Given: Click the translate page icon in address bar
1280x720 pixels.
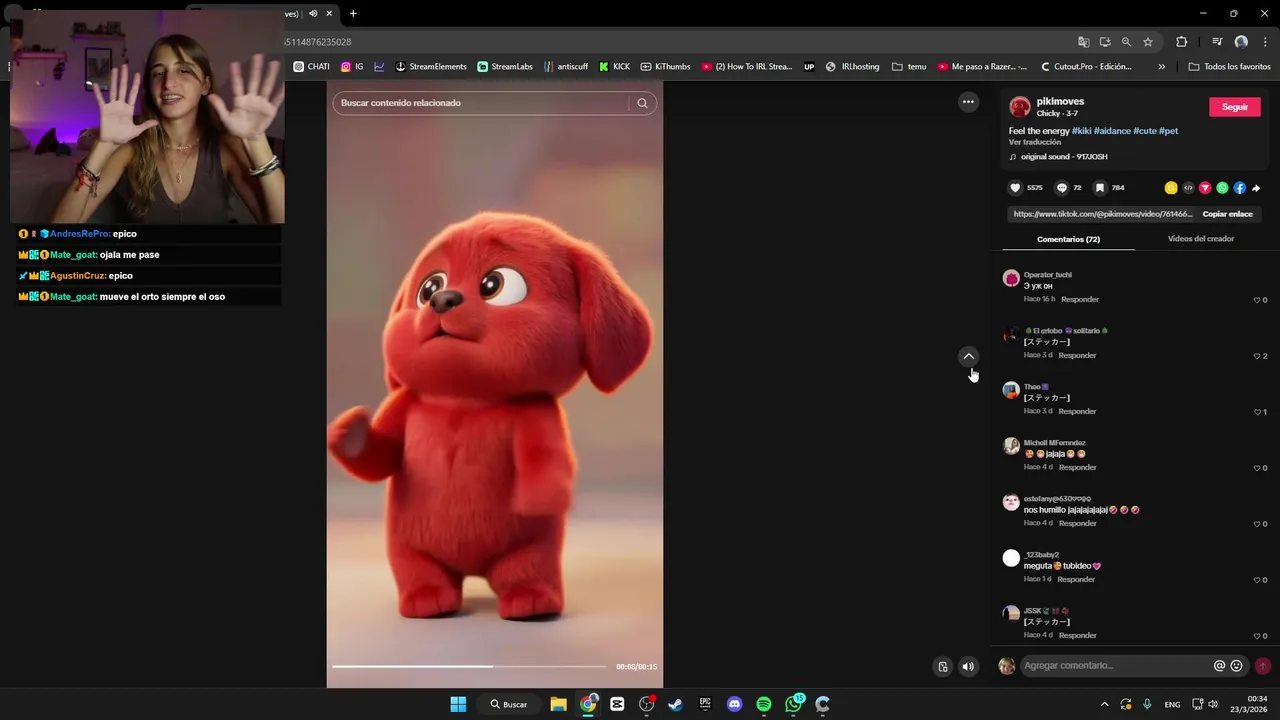Looking at the screenshot, I should pyautogui.click(x=1083, y=42).
